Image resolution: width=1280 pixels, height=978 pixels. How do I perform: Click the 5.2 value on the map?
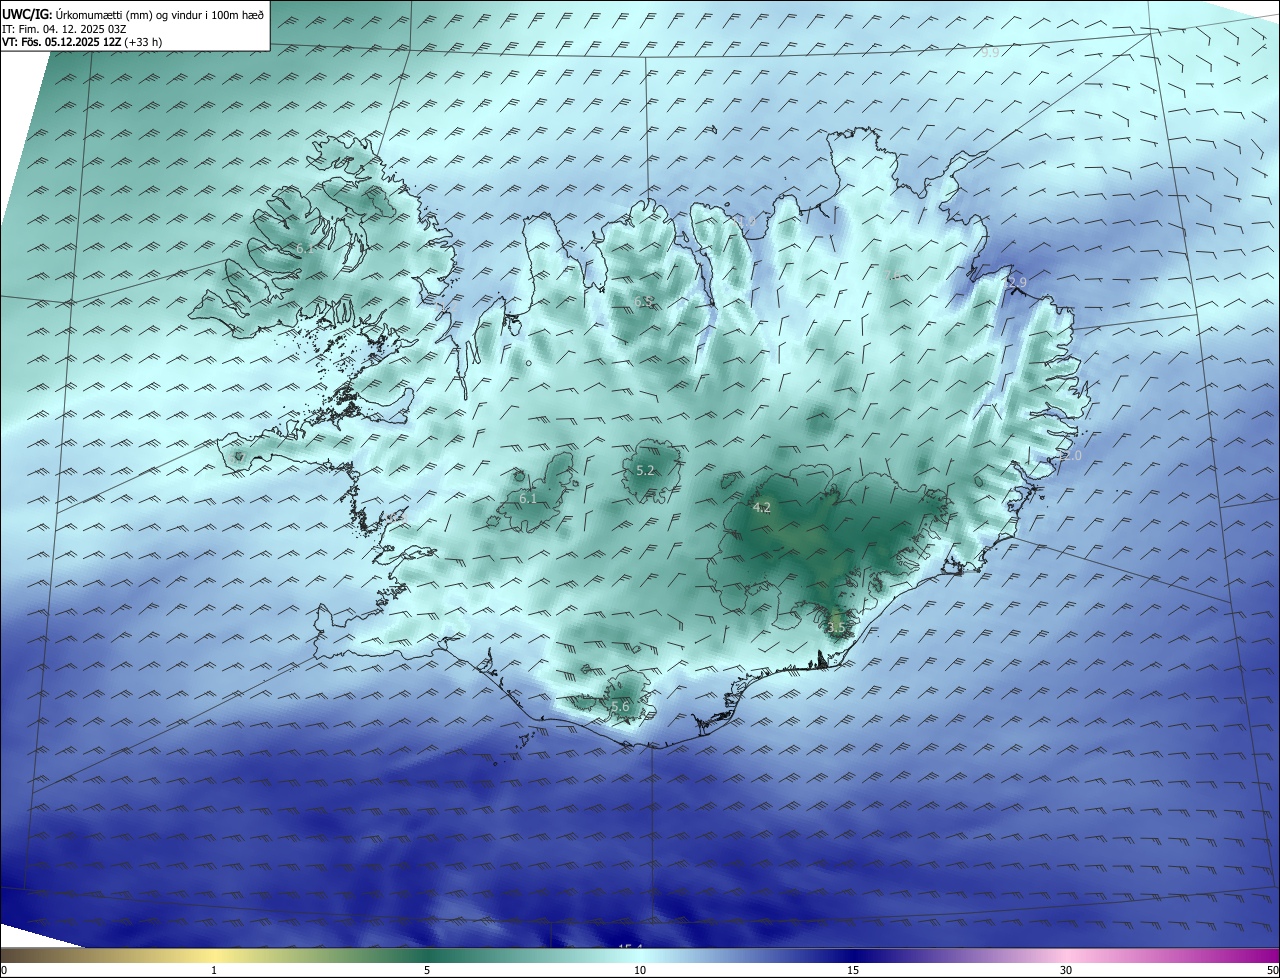645,470
